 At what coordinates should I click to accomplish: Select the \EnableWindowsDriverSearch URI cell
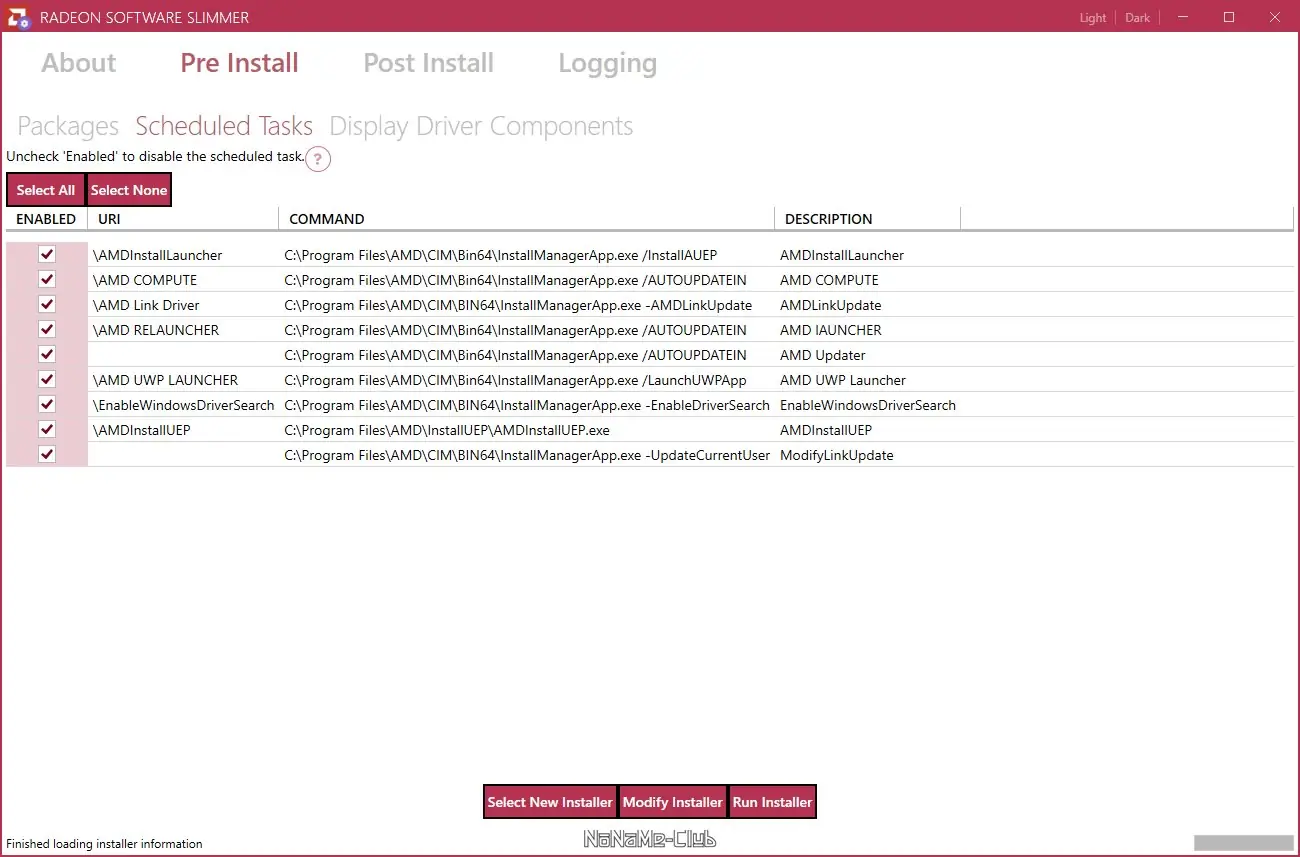pos(183,405)
